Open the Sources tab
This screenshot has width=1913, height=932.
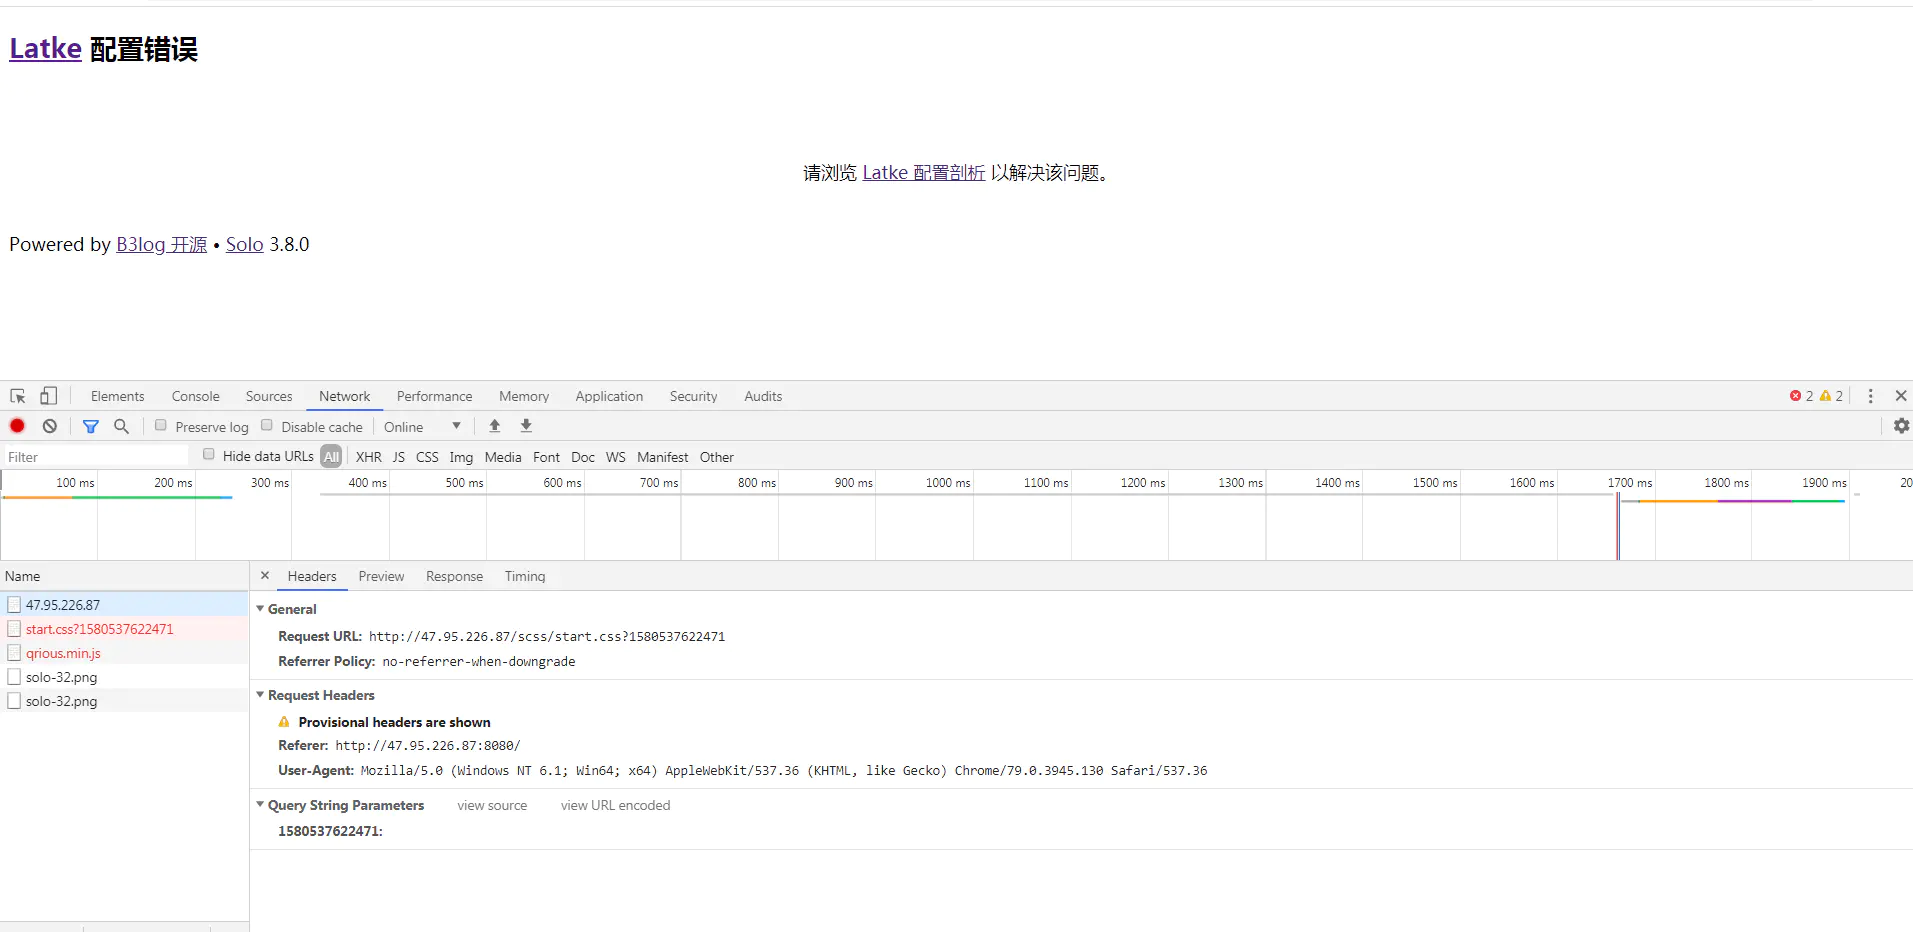click(x=269, y=396)
